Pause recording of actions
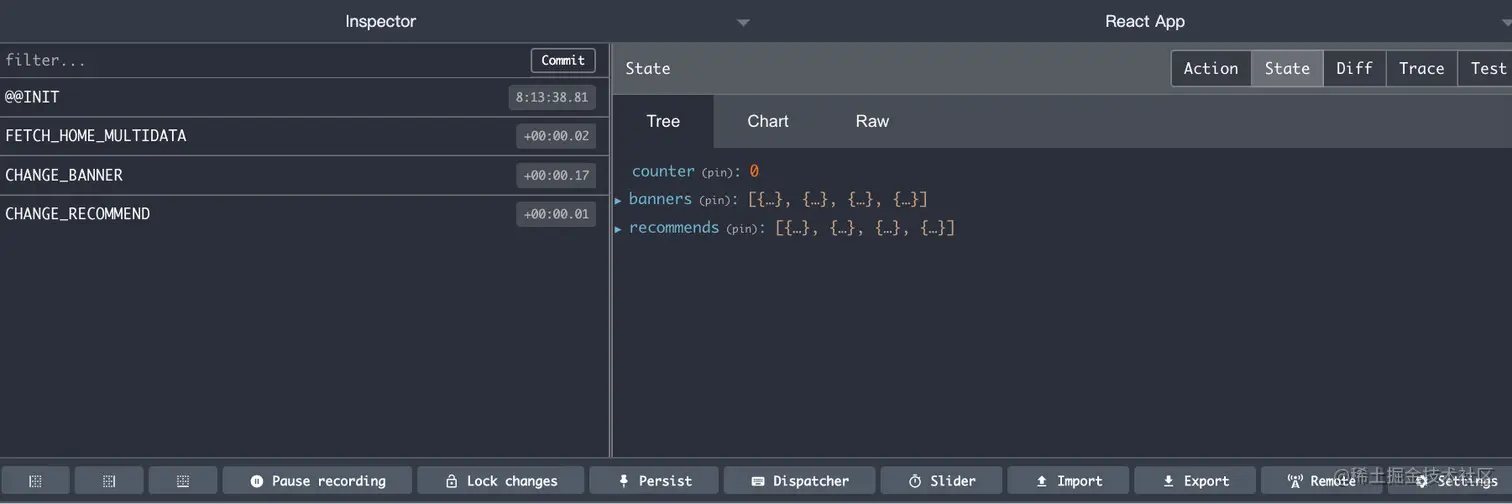 [x=317, y=481]
